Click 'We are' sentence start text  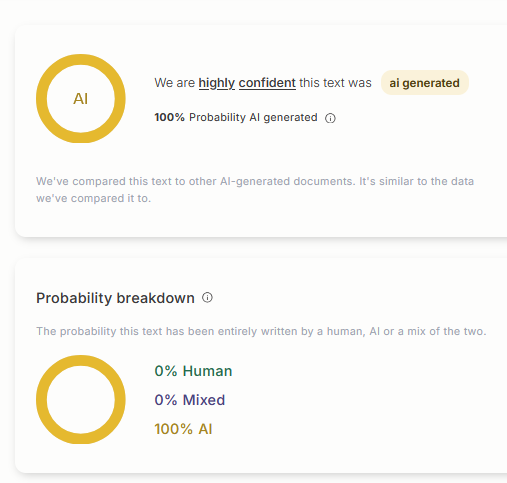[x=175, y=83]
